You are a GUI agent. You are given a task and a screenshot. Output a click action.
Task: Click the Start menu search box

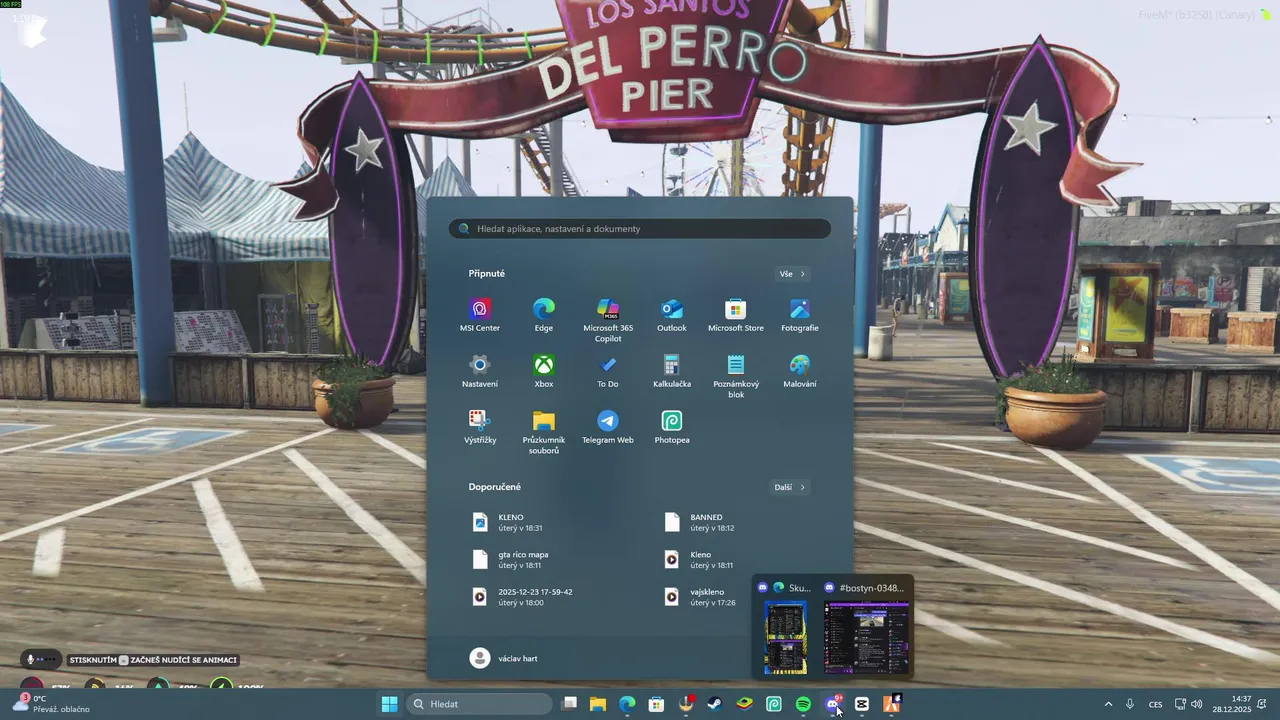(640, 229)
